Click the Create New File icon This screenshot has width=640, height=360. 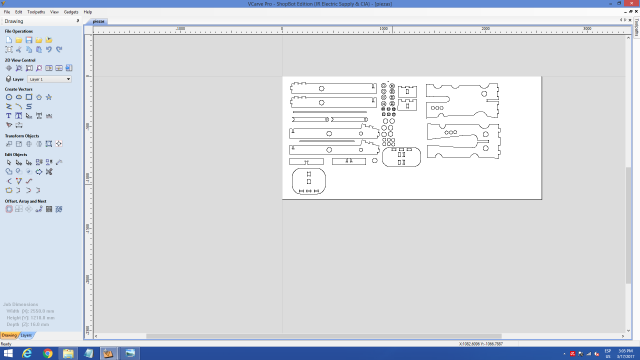point(9,40)
